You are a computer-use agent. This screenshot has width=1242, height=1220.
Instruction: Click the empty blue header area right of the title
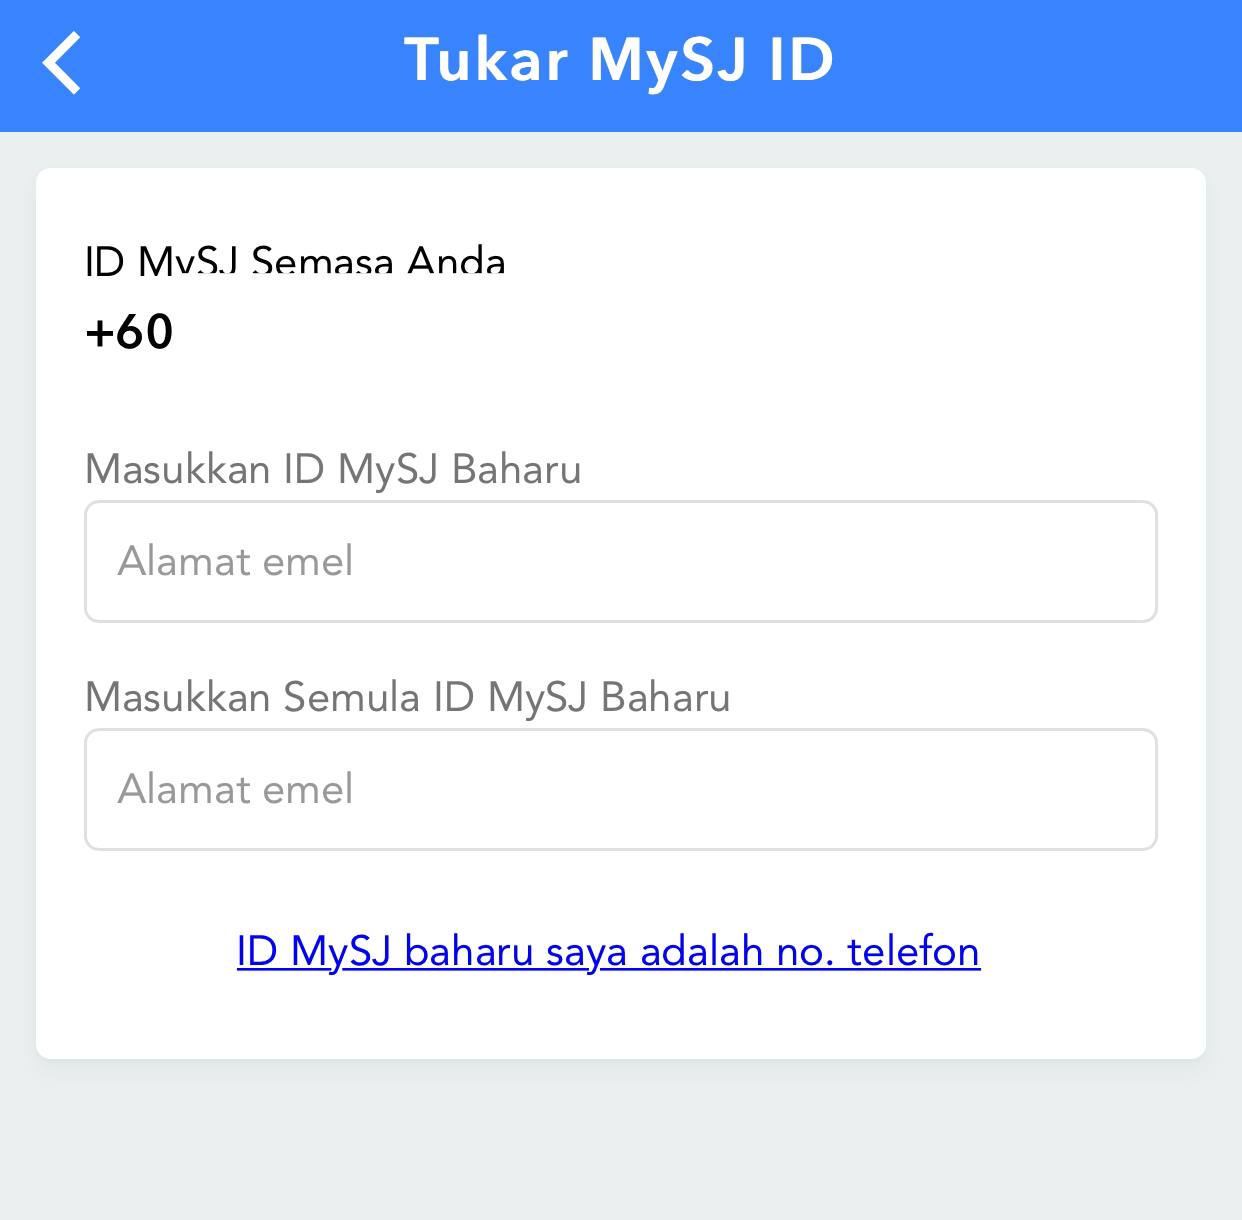(1040, 62)
